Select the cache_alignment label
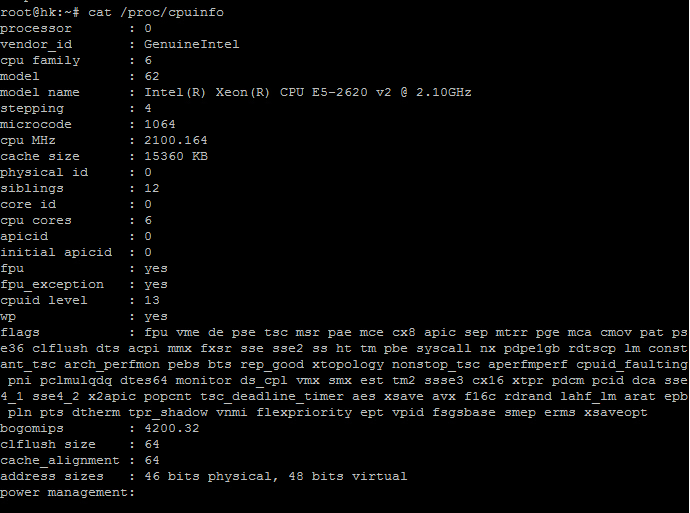The image size is (690, 513). pos(60,461)
